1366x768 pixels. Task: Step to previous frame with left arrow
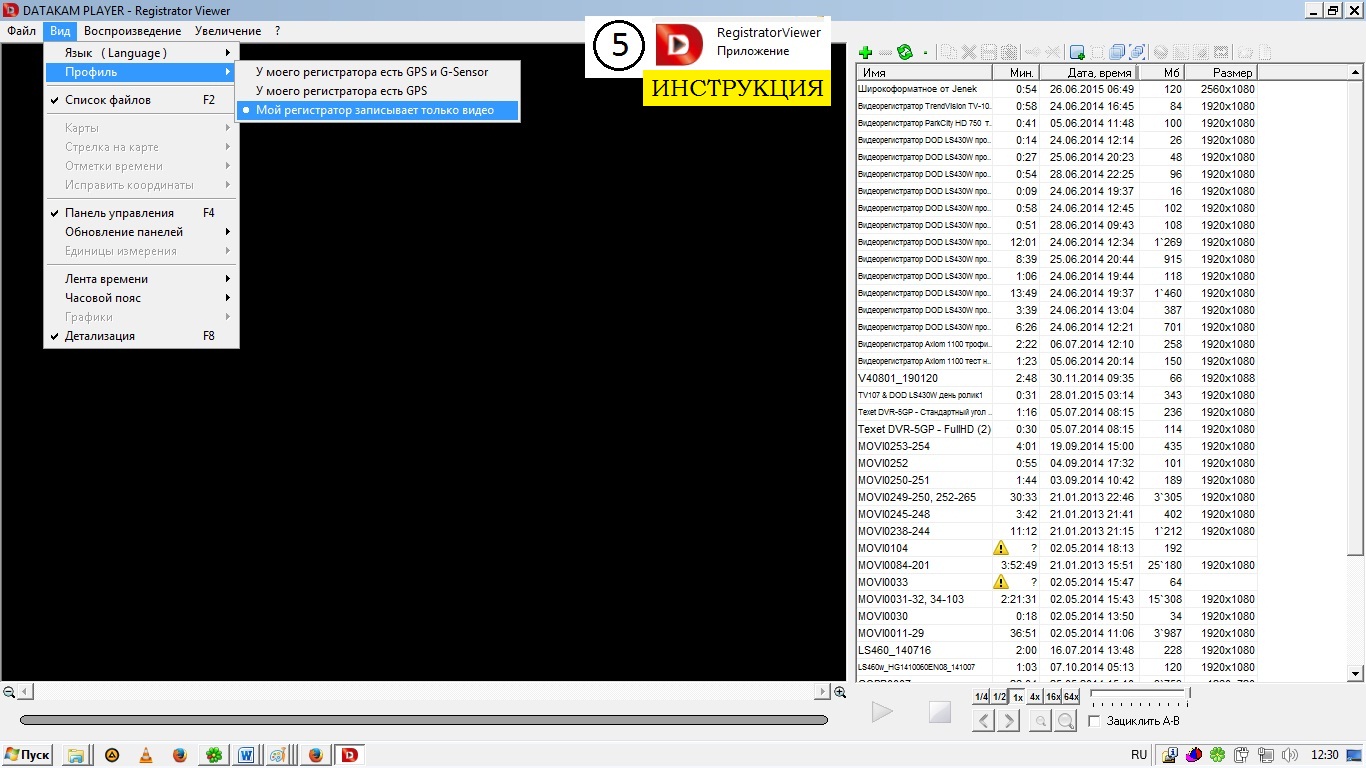pos(984,720)
